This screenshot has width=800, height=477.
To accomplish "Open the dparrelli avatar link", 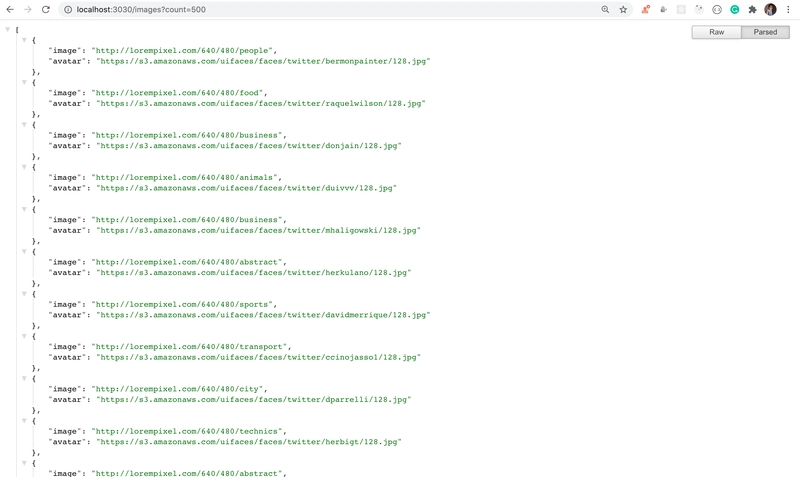I will [254, 400].
